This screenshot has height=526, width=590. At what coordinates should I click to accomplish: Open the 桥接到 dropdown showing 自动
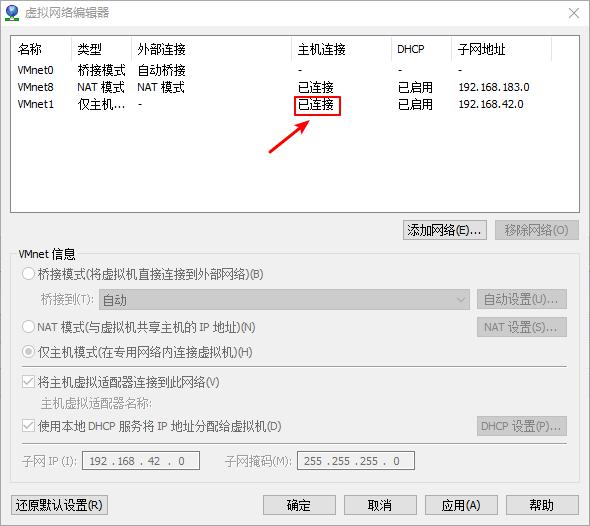coord(284,299)
